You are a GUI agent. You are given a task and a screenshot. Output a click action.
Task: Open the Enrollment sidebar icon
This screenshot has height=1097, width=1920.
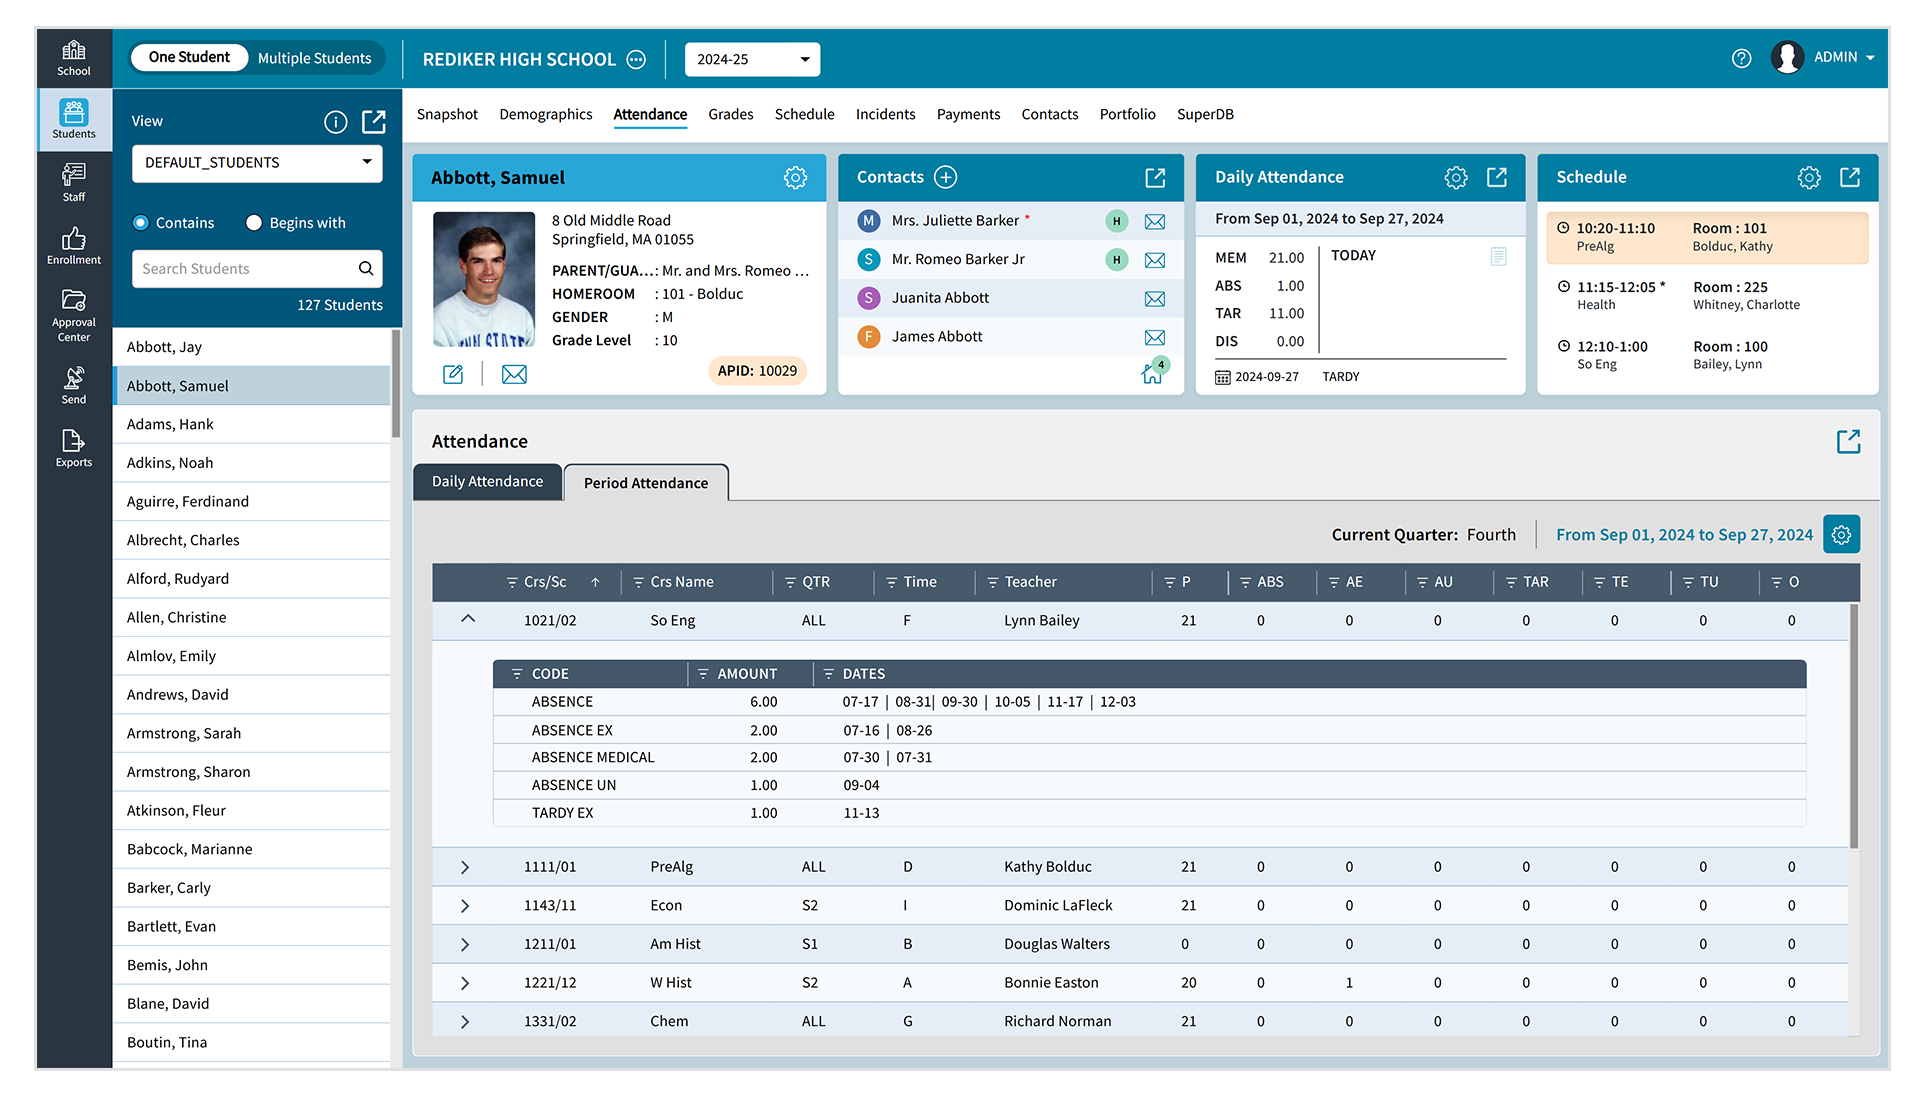coord(74,245)
